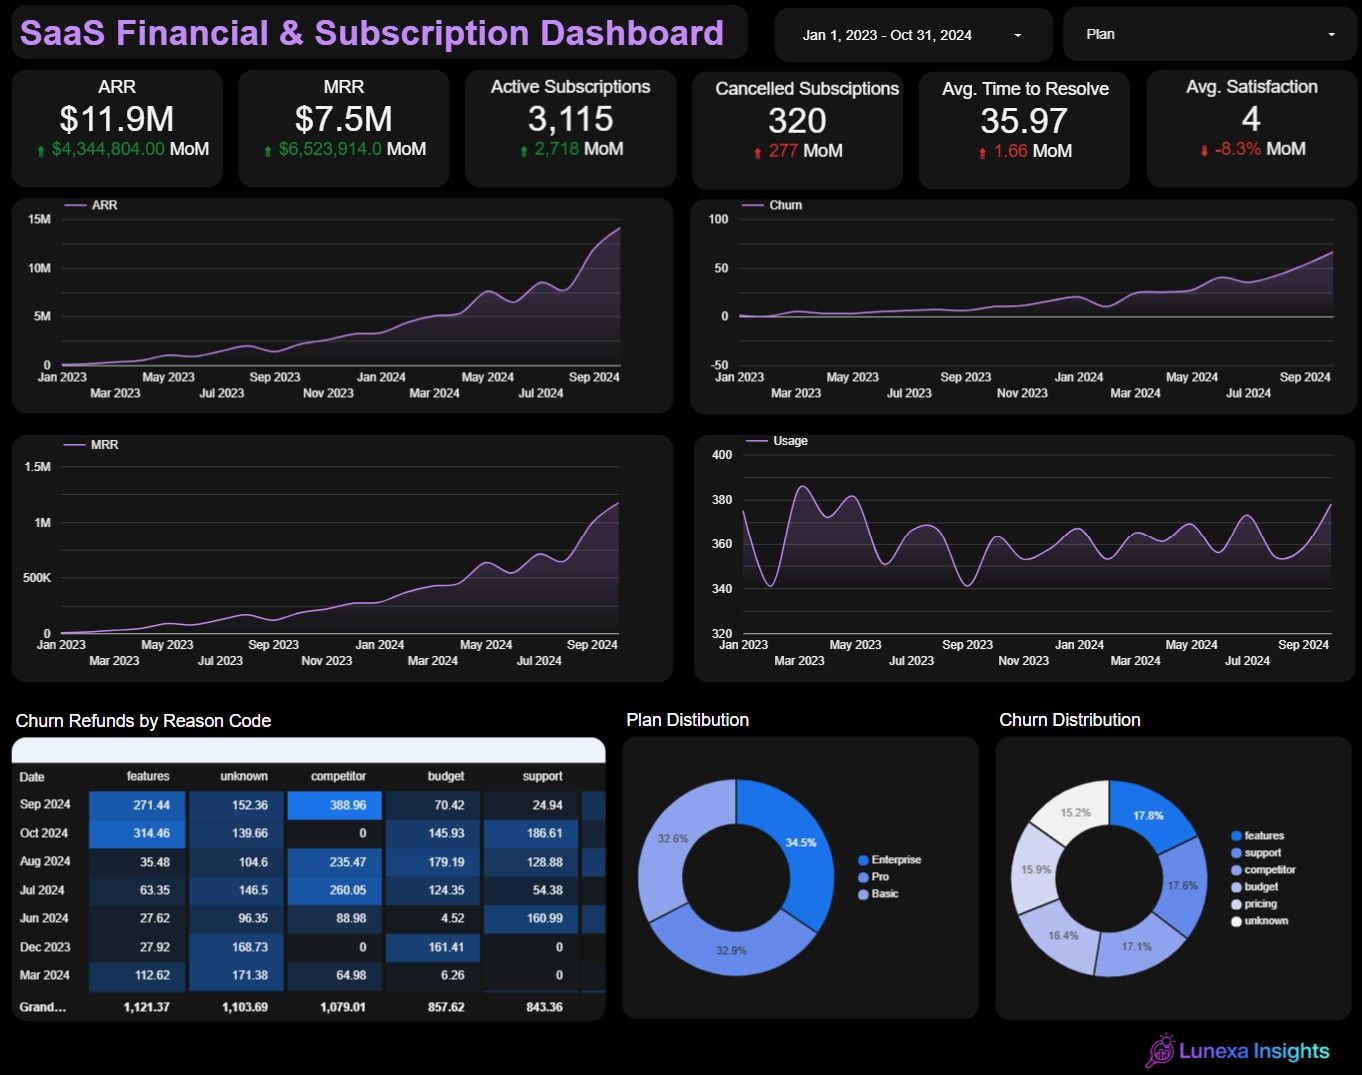Click the red down arrow in Avg. Satisfaction card

coord(1204,151)
